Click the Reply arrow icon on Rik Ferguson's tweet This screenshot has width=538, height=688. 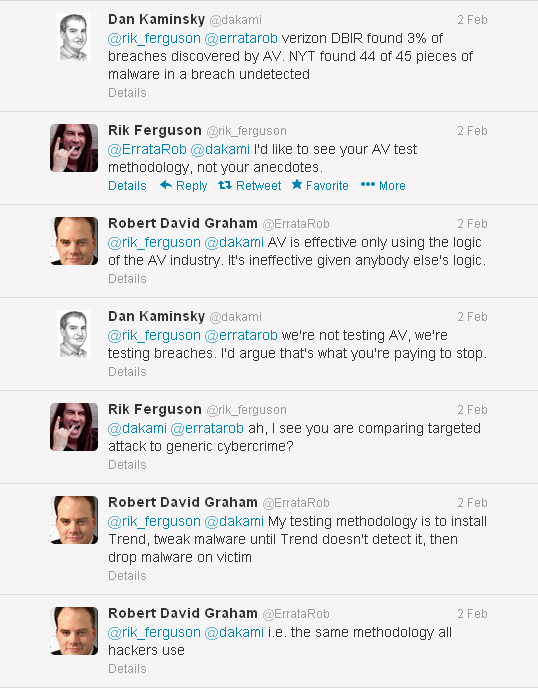165,185
